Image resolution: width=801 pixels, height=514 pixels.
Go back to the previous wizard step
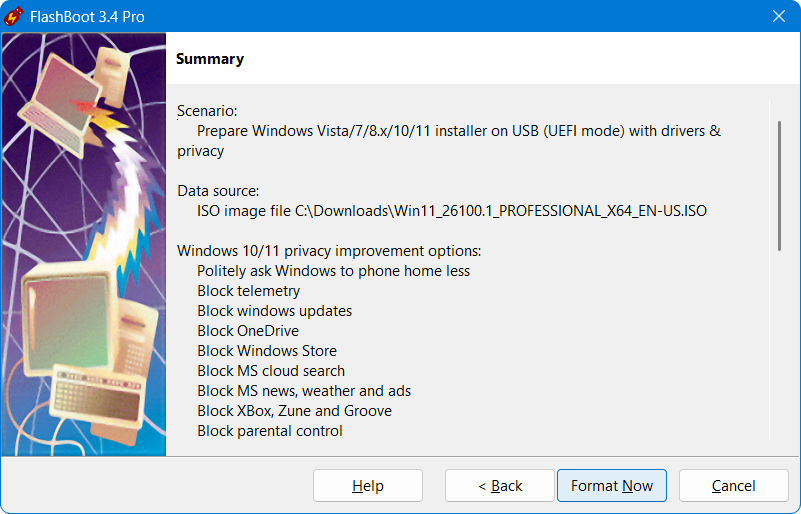(499, 486)
